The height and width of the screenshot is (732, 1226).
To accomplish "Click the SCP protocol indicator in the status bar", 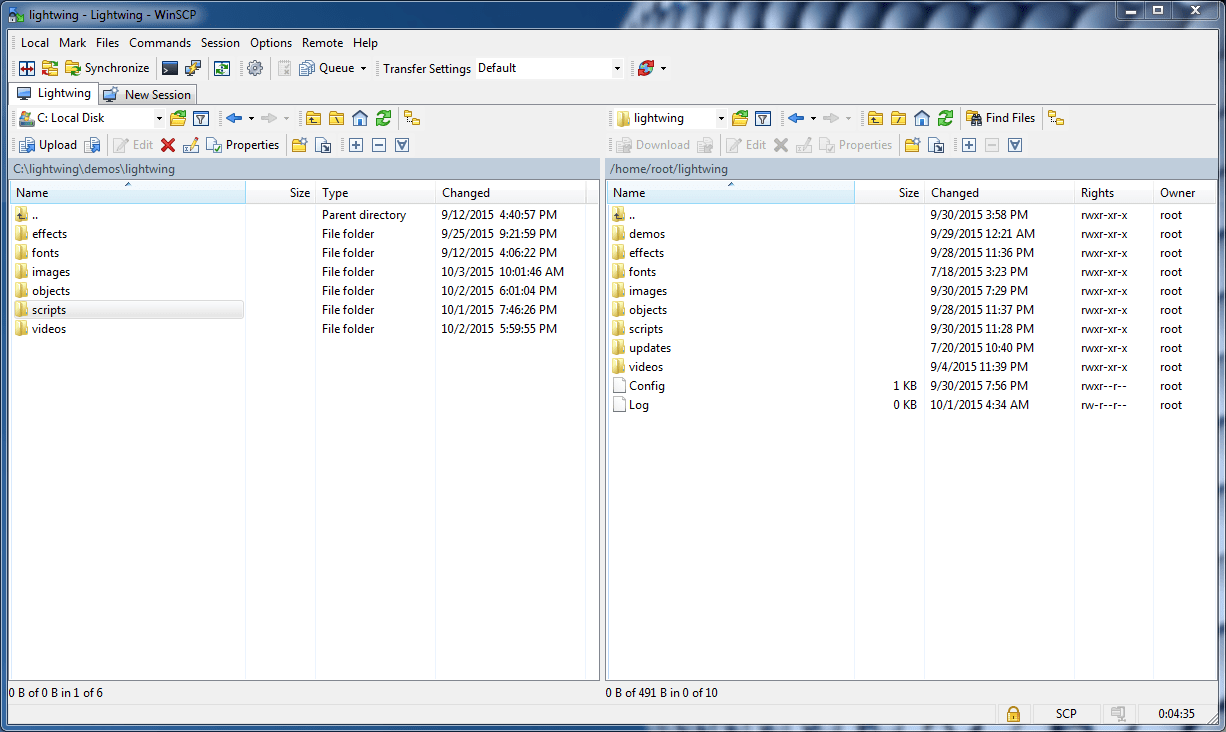I will coord(1066,714).
